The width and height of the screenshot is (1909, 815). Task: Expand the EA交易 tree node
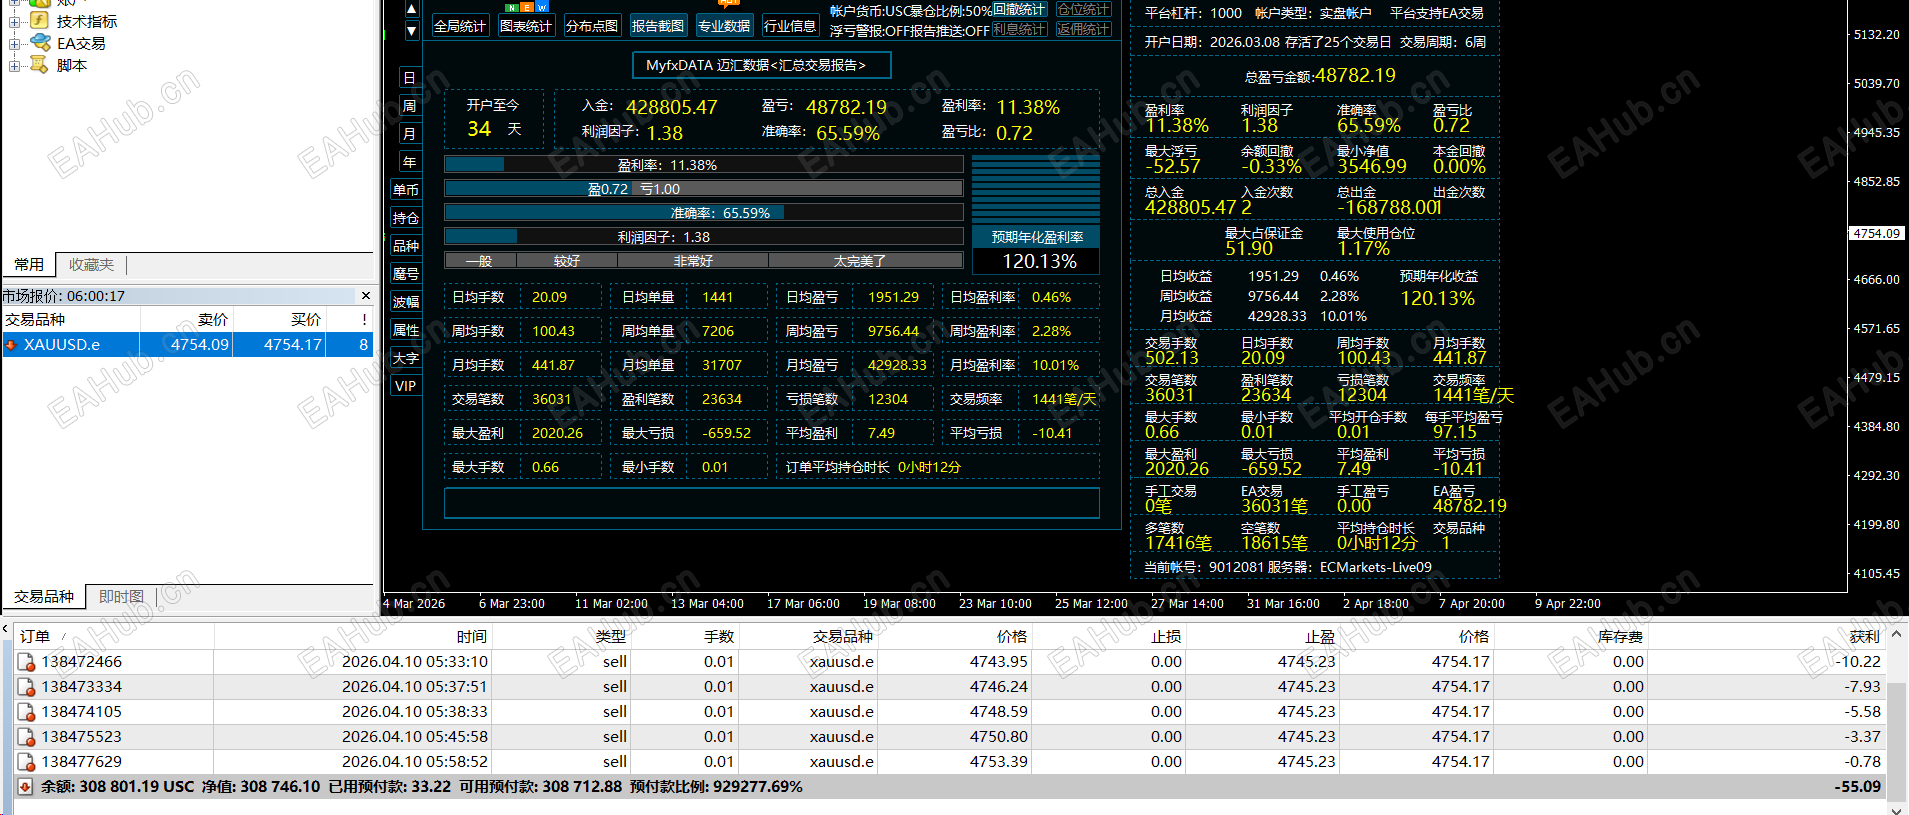pos(14,43)
